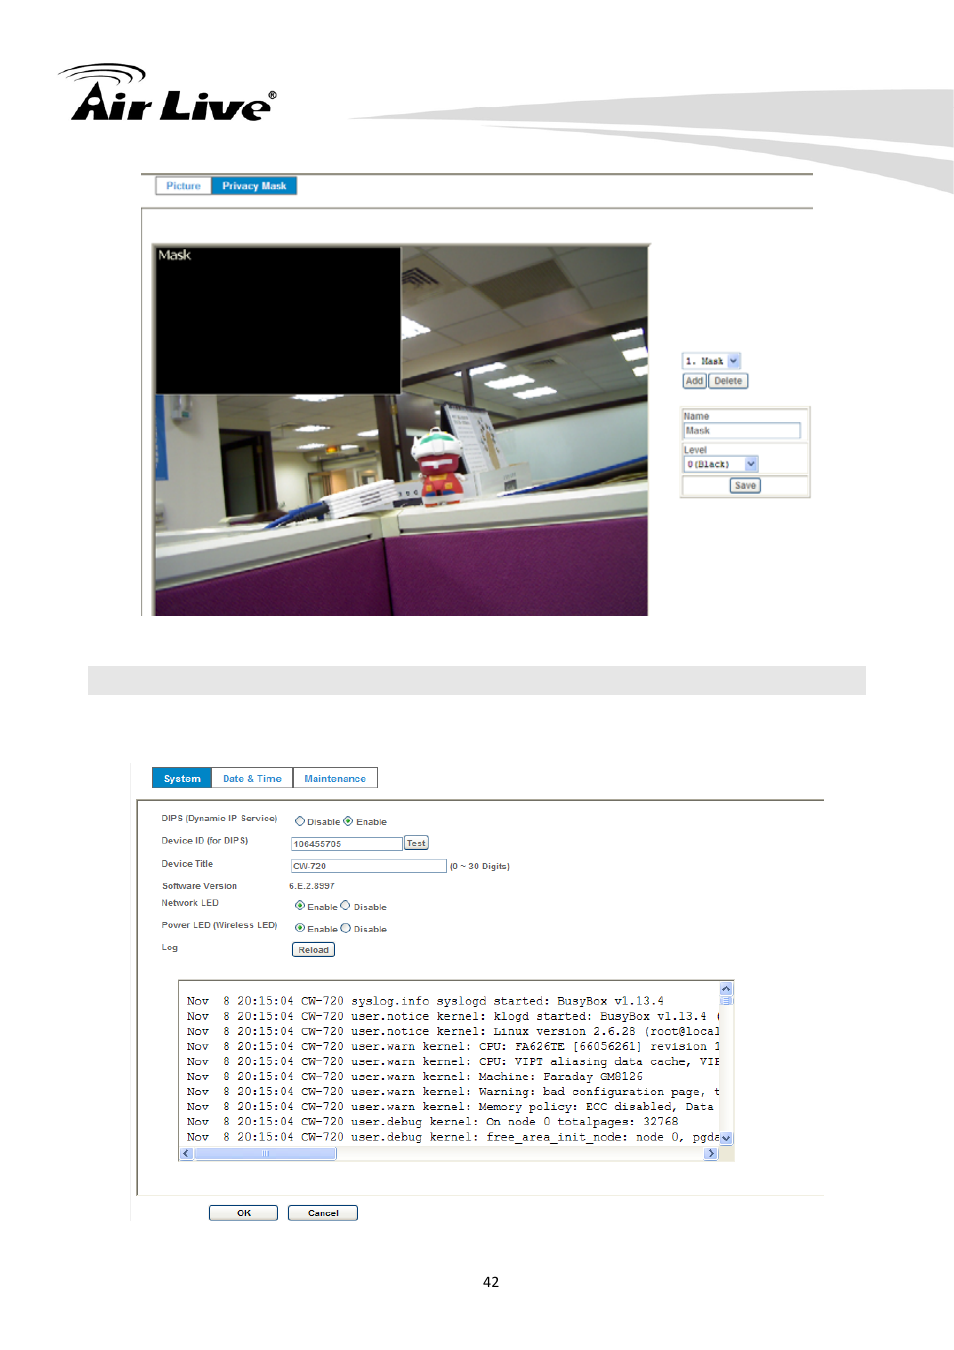Open the System tab

[x=182, y=778]
